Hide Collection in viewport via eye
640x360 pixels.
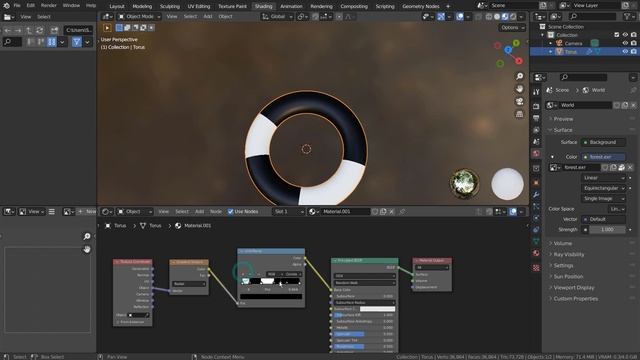(x=625, y=35)
